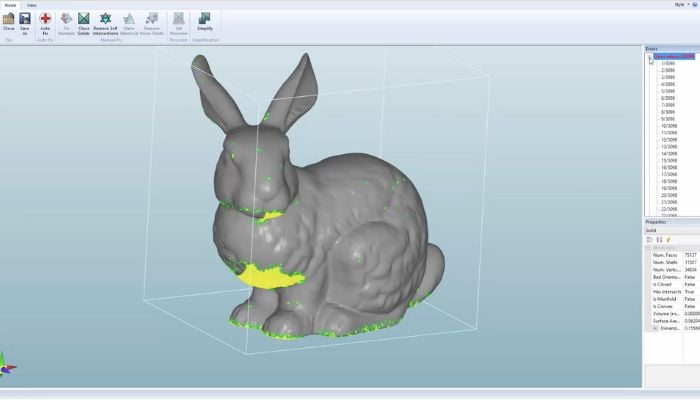Click the Is Closed property value
The height and width of the screenshot is (400, 700).
(688, 284)
